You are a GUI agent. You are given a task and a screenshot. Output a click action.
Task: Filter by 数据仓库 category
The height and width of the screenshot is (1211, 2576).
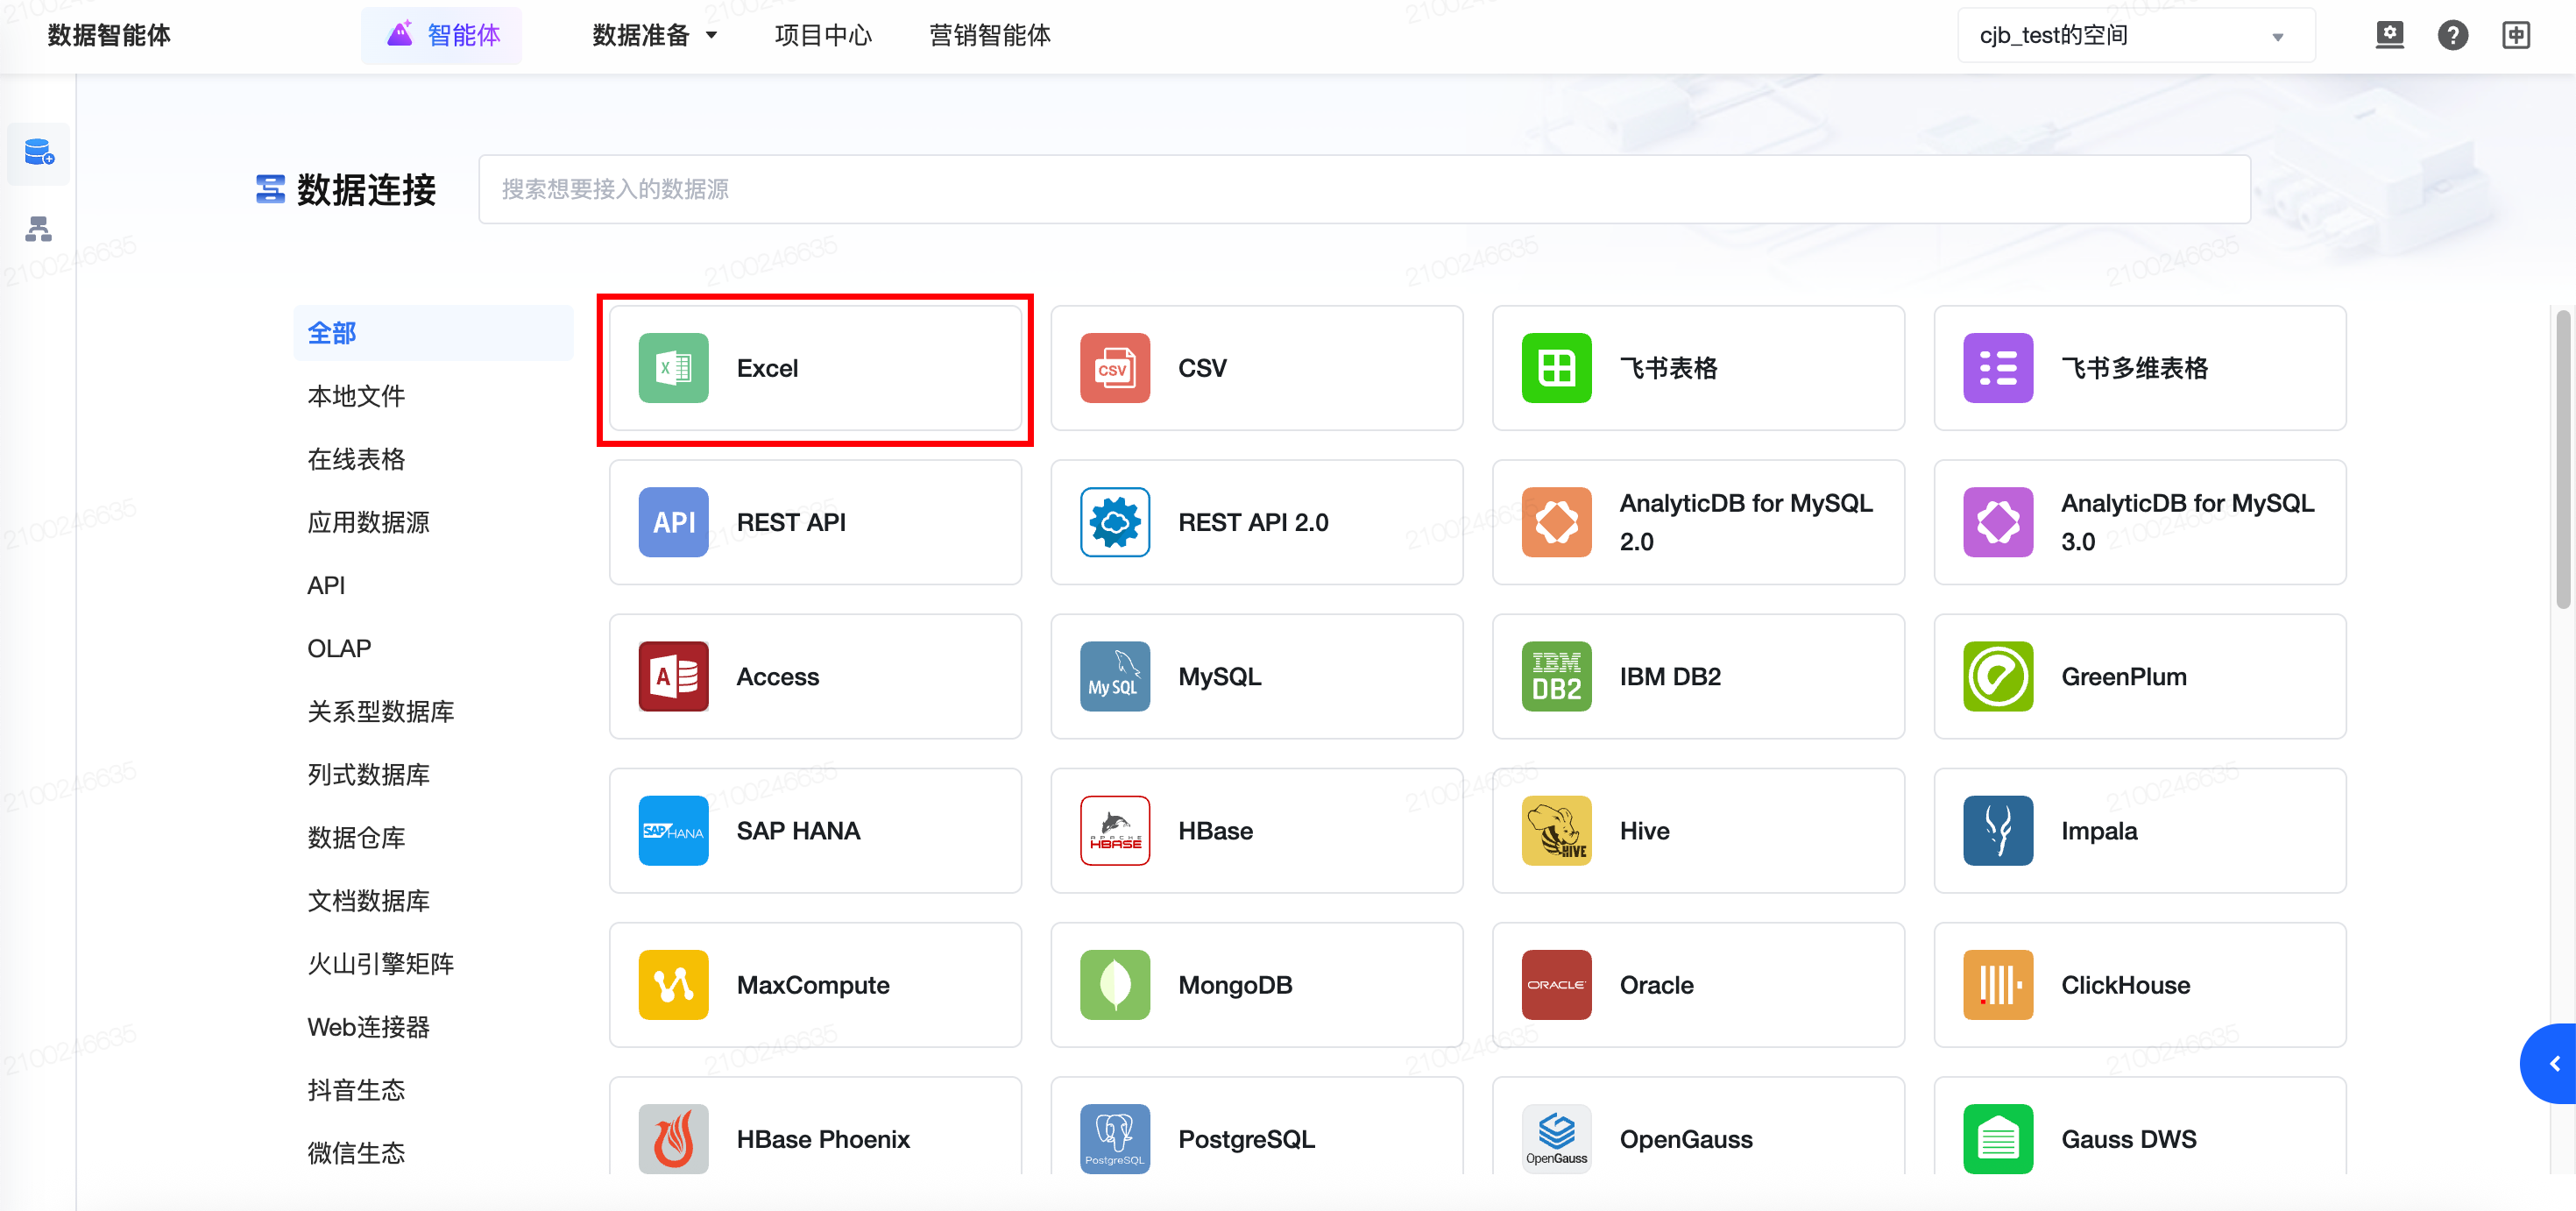tap(355, 837)
